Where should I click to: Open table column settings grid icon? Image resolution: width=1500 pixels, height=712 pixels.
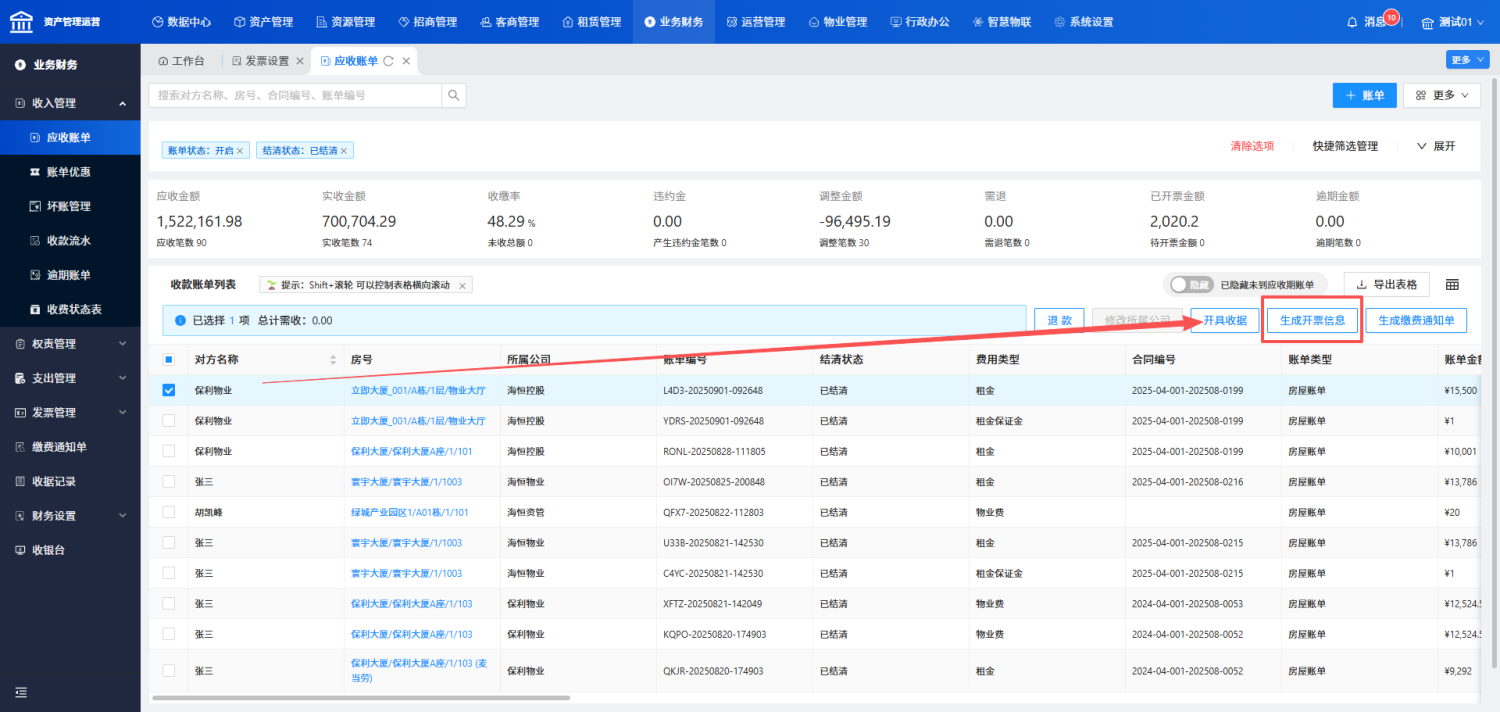click(1452, 285)
